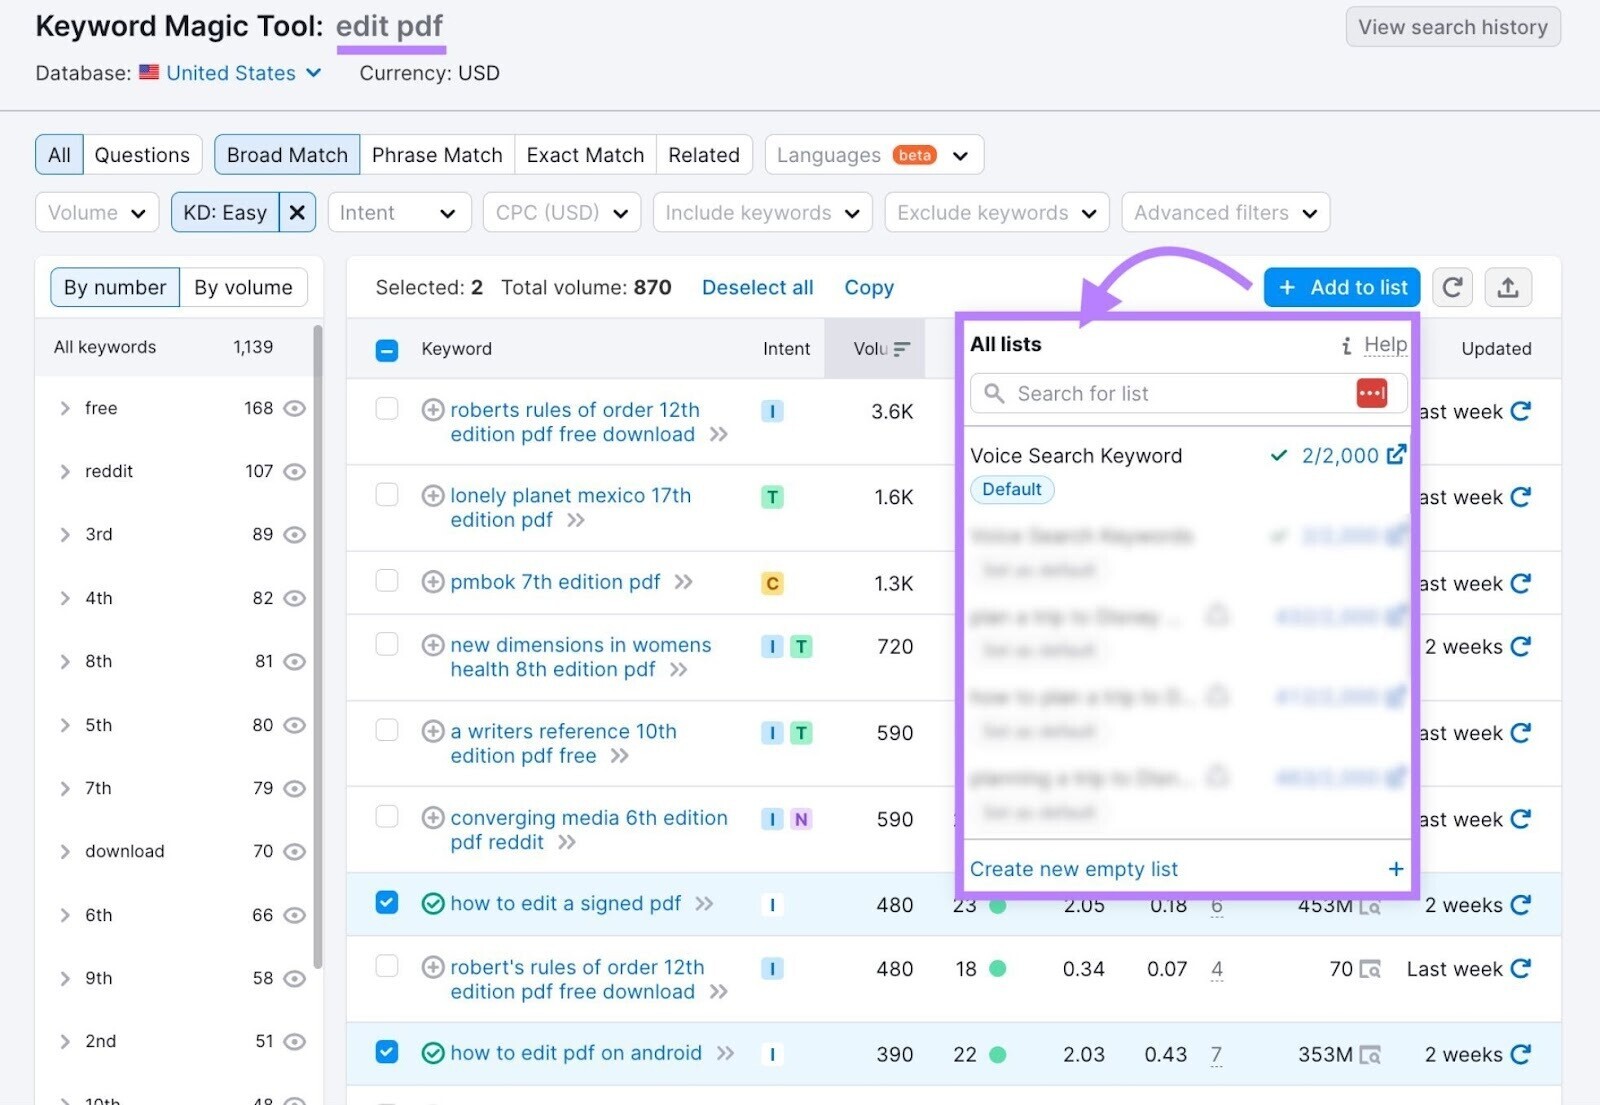Open the Advanced filters dropdown
Viewport: 1600px width, 1105px height.
(x=1224, y=212)
